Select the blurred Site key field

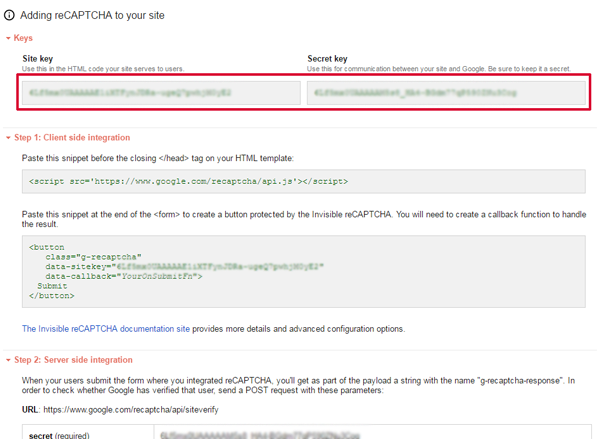[161, 93]
